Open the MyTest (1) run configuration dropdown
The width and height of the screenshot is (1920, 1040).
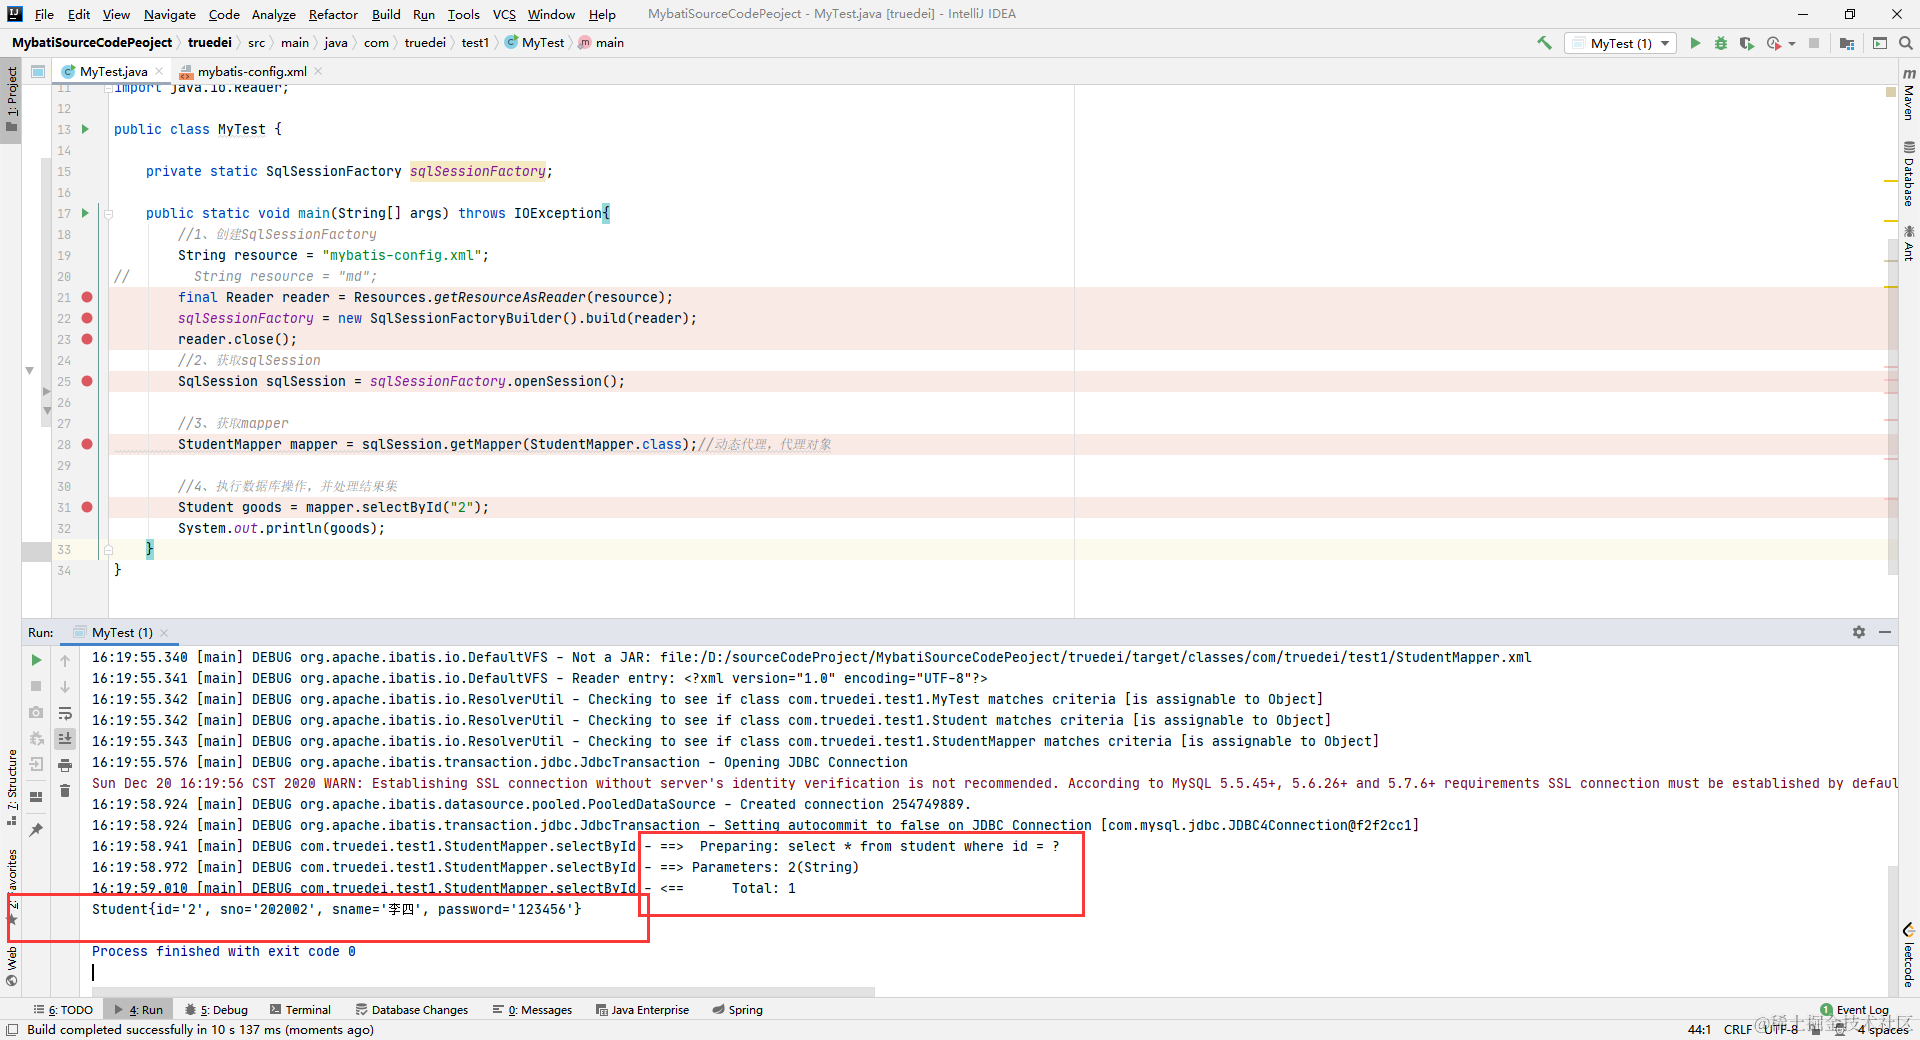coord(1621,43)
